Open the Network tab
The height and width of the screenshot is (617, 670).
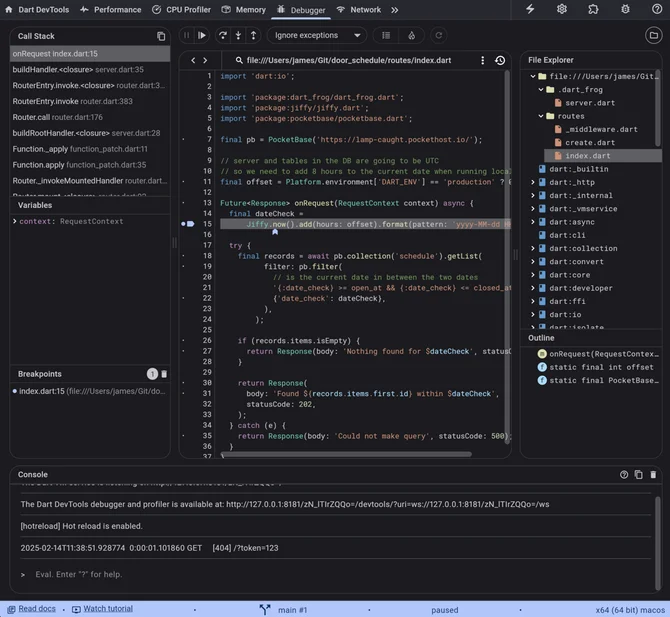(x=359, y=9)
